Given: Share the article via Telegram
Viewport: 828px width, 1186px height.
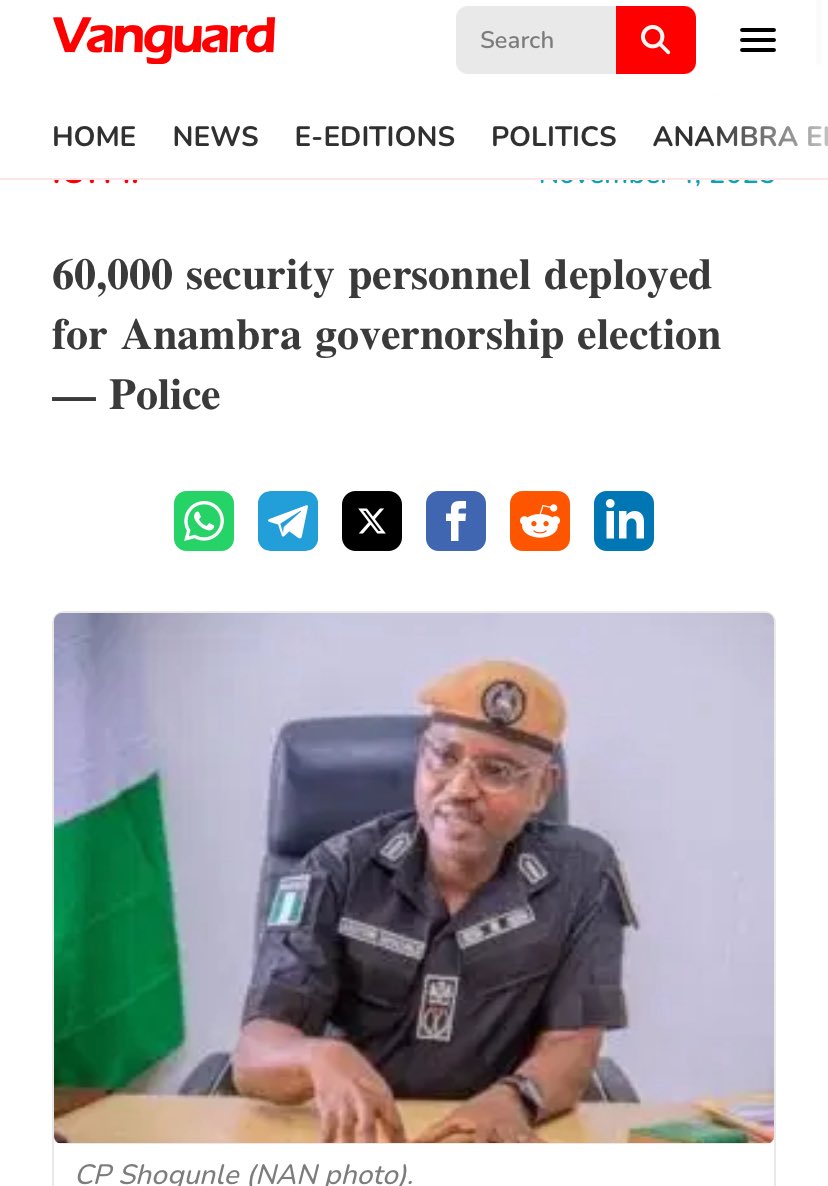Looking at the screenshot, I should point(288,521).
